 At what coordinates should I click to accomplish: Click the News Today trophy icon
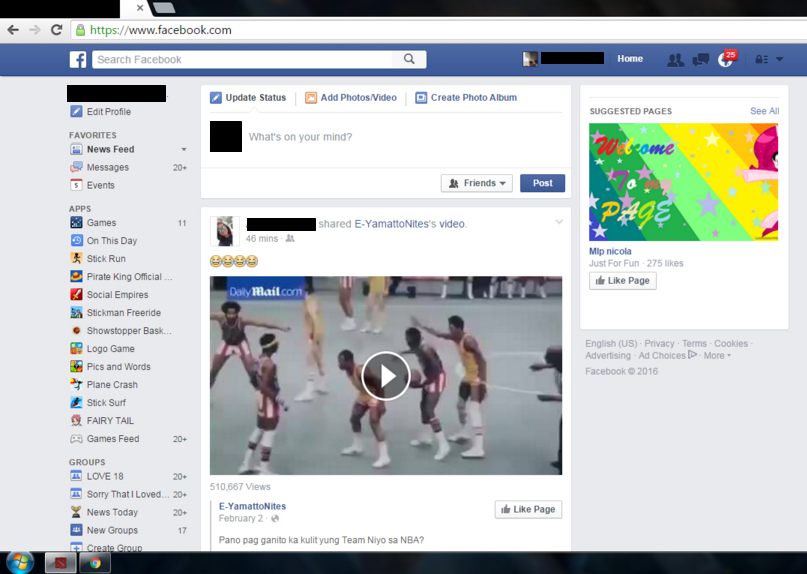coord(76,513)
